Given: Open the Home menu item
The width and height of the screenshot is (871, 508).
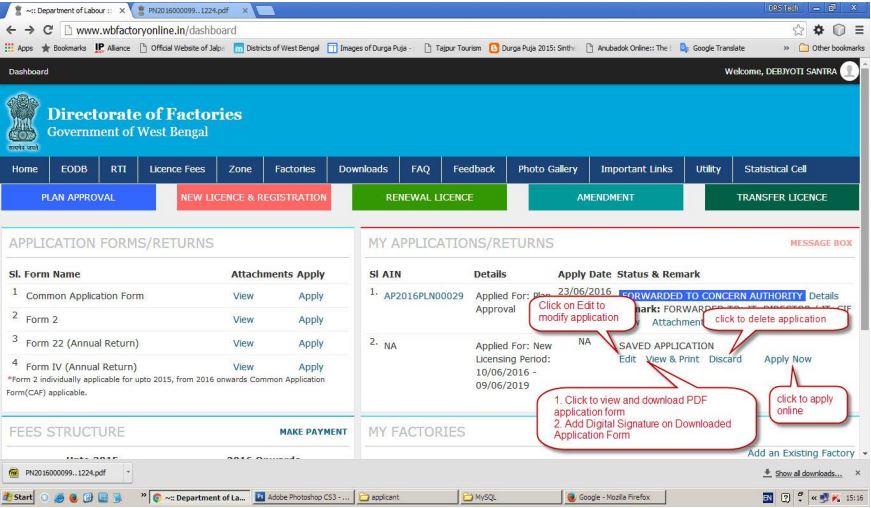Looking at the screenshot, I should 25,169.
